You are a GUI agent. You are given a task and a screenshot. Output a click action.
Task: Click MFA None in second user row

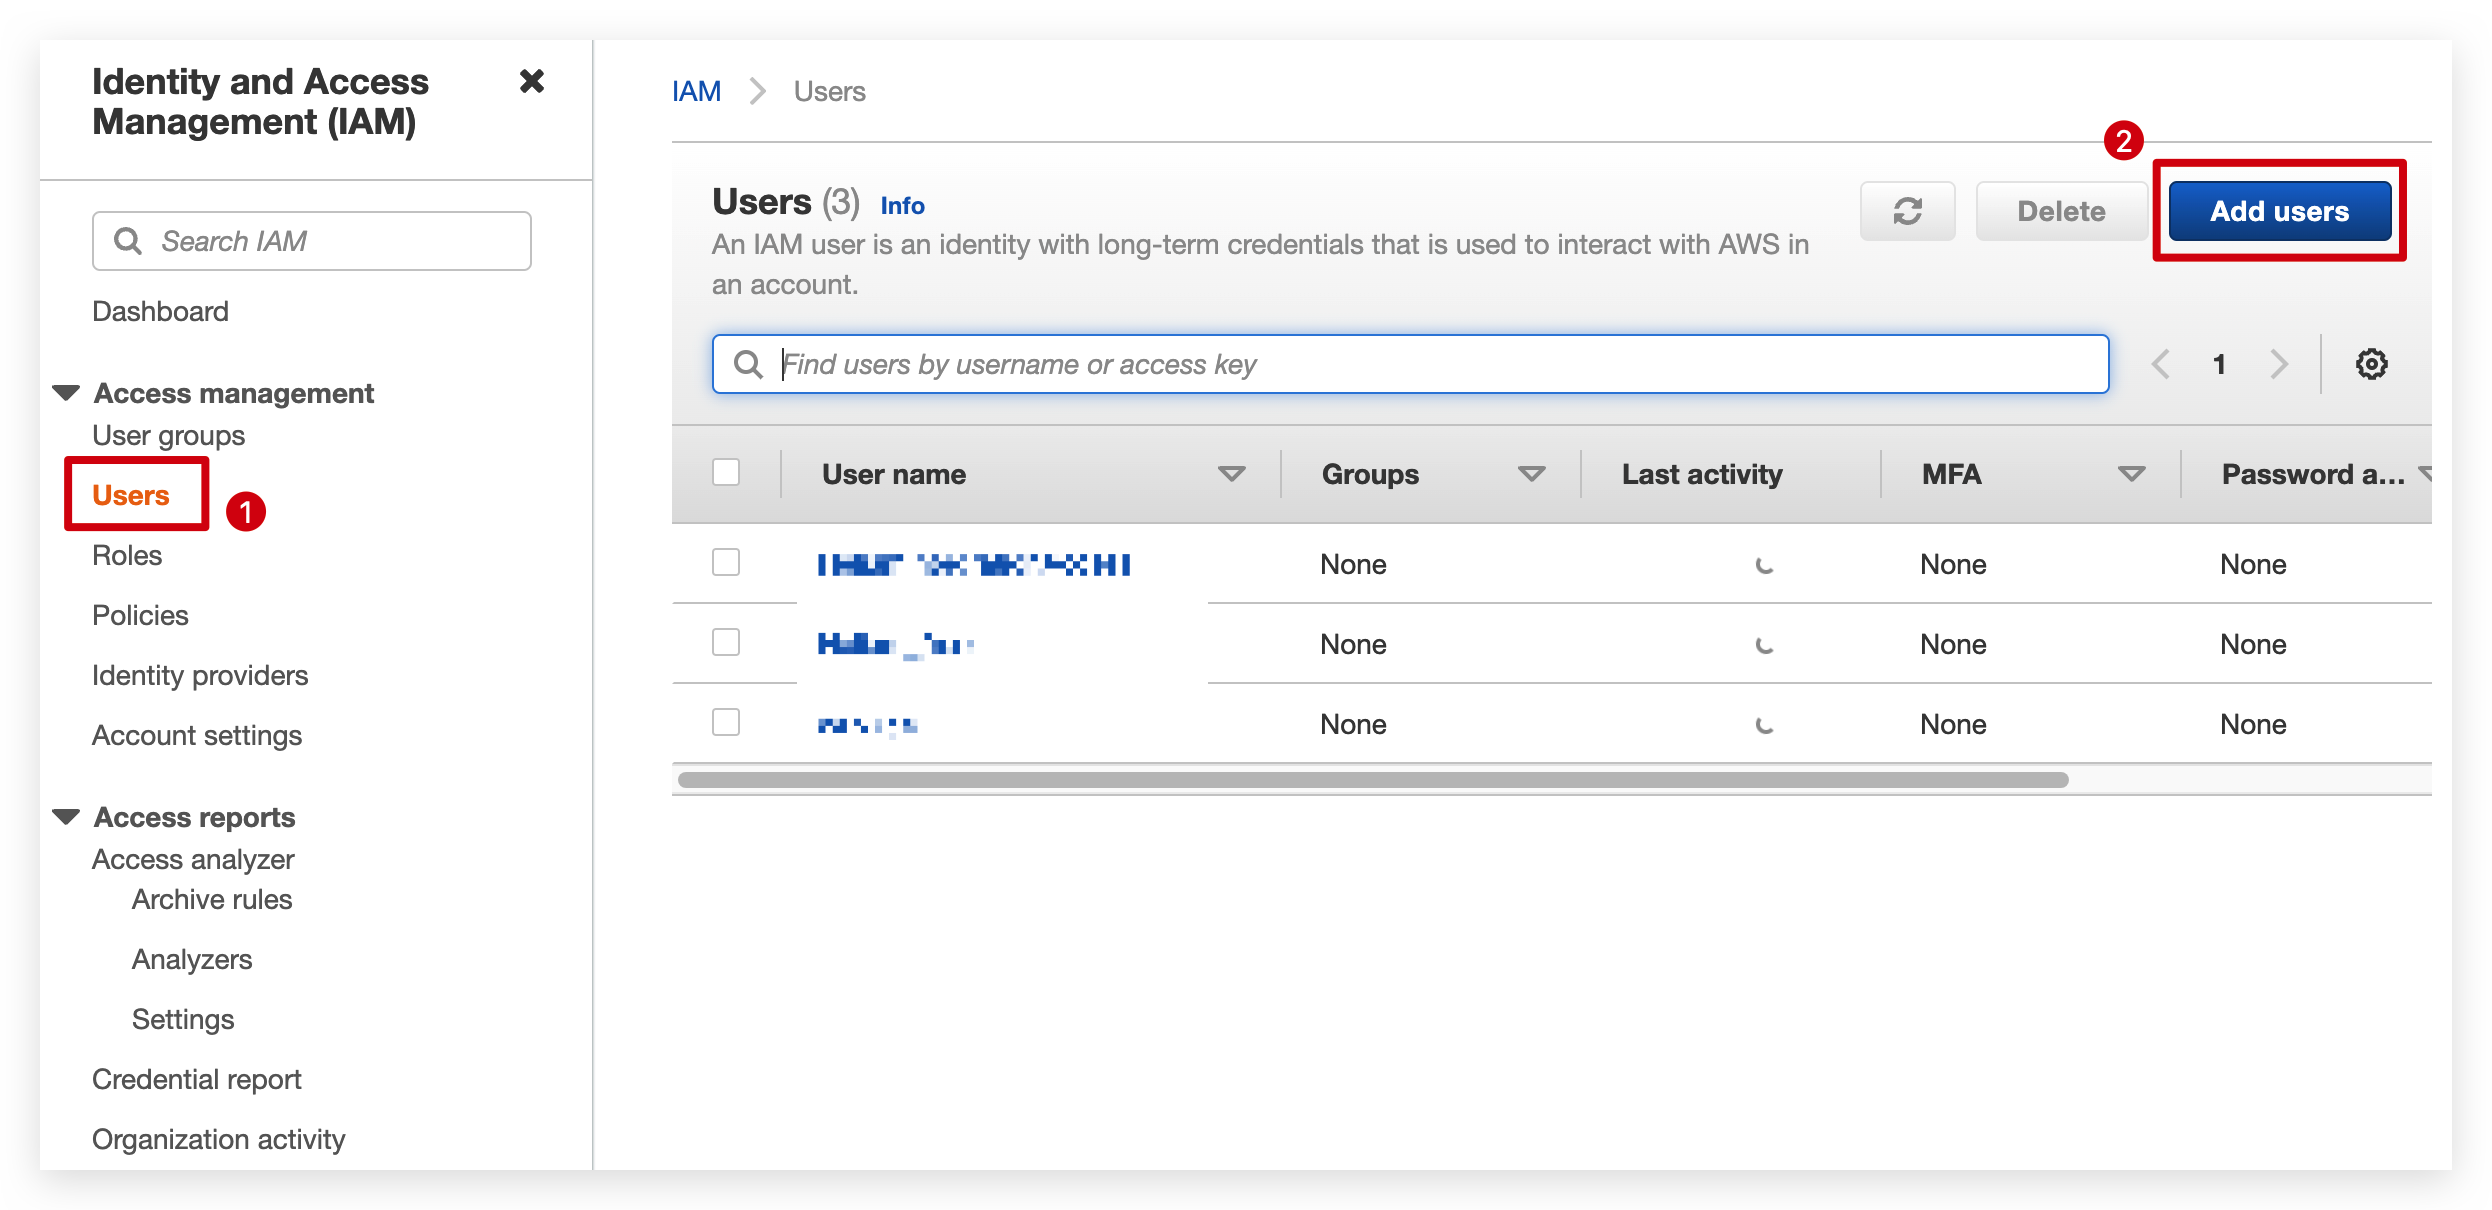click(x=1953, y=644)
